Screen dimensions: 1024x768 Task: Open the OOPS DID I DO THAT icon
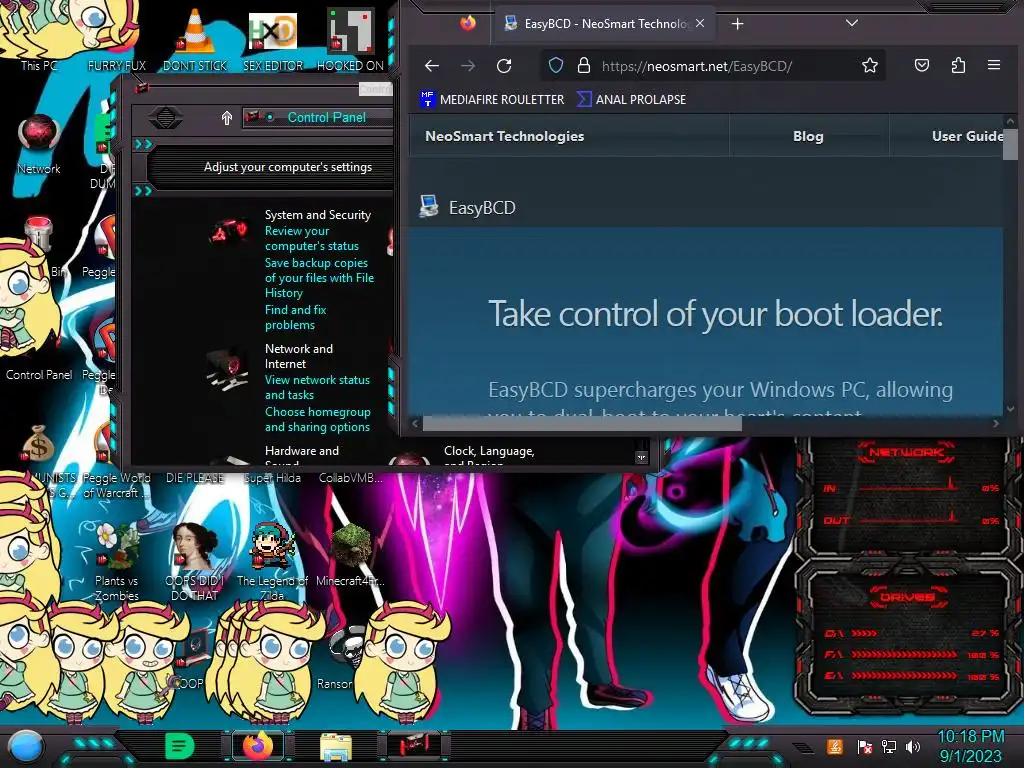pyautogui.click(x=195, y=562)
